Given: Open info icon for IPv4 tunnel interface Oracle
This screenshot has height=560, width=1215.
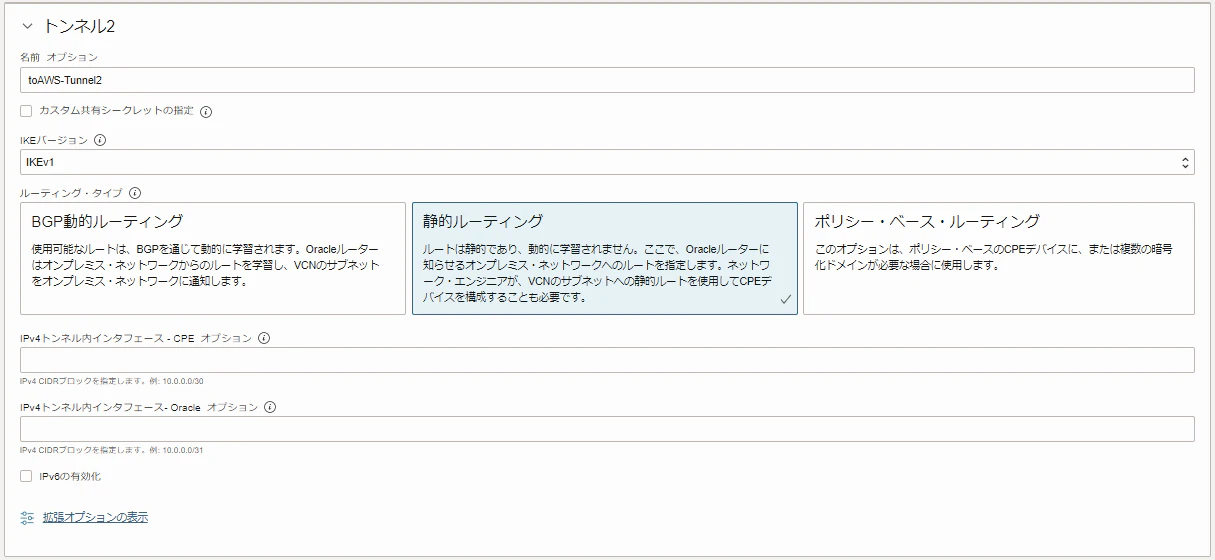Looking at the screenshot, I should coord(270,407).
